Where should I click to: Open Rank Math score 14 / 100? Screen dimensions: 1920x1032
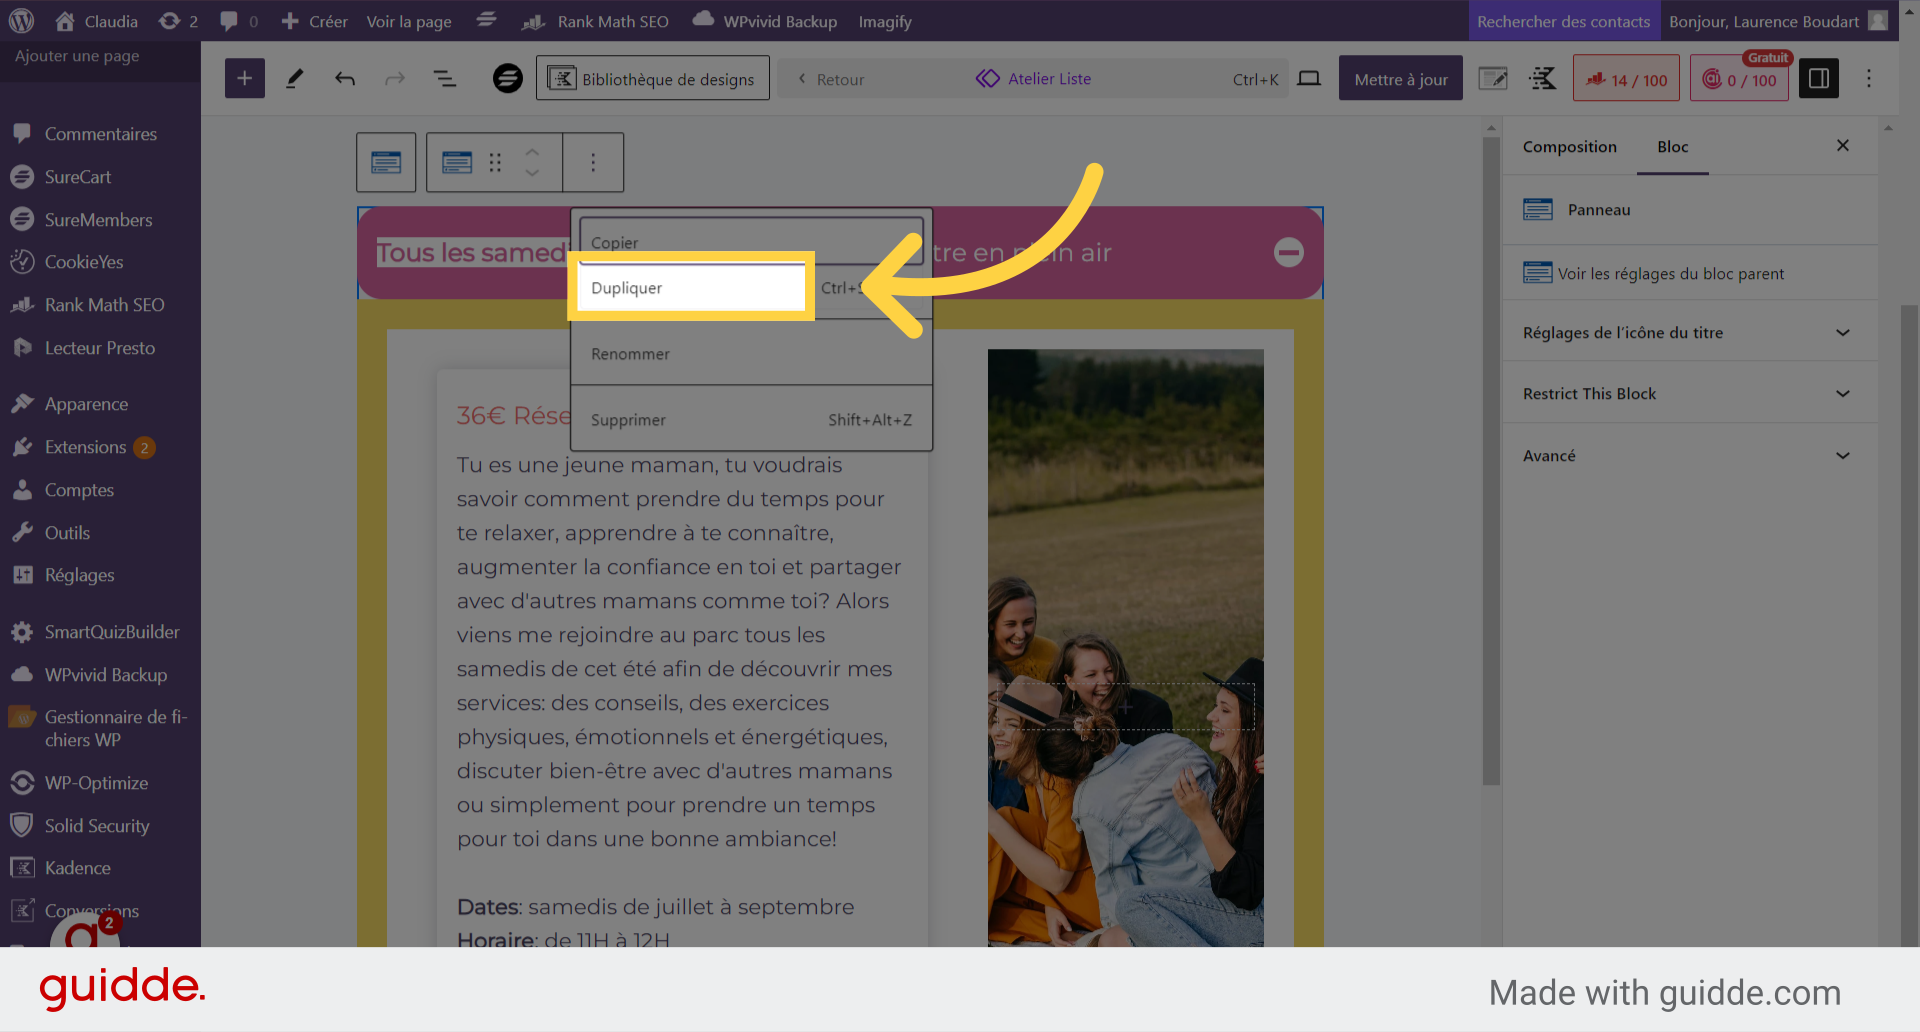pos(1626,79)
